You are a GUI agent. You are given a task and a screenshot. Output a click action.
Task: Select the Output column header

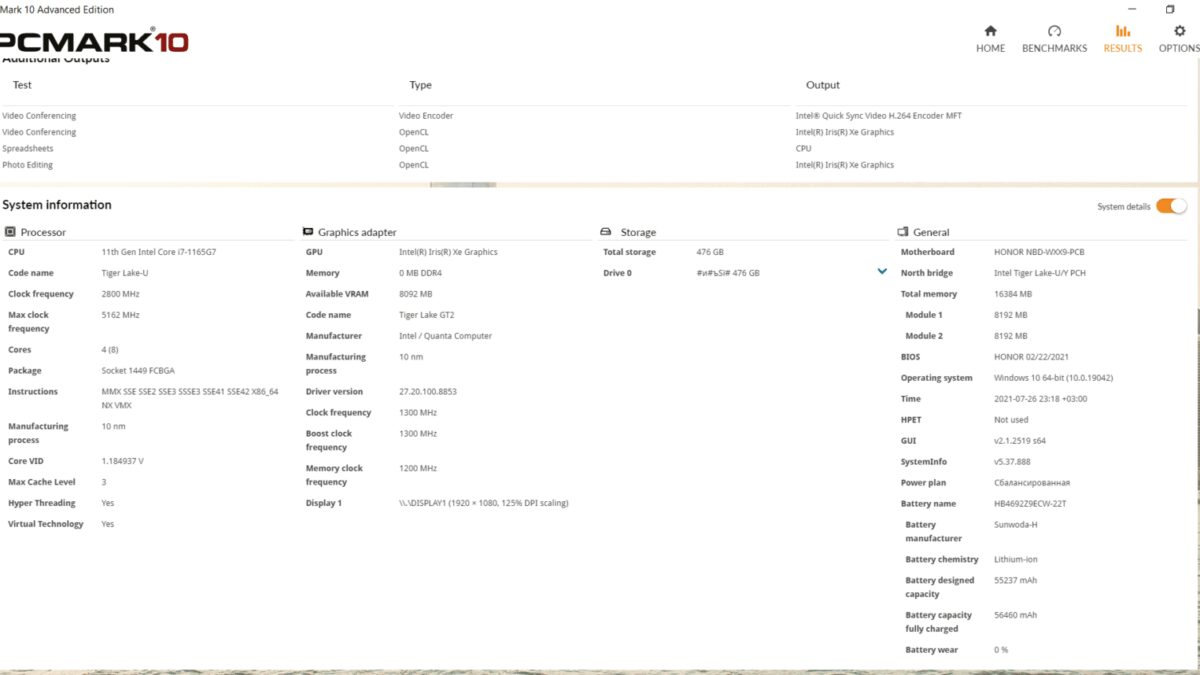click(823, 85)
